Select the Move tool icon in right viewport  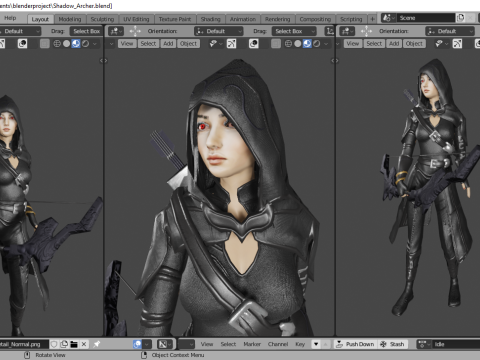coord(366,31)
